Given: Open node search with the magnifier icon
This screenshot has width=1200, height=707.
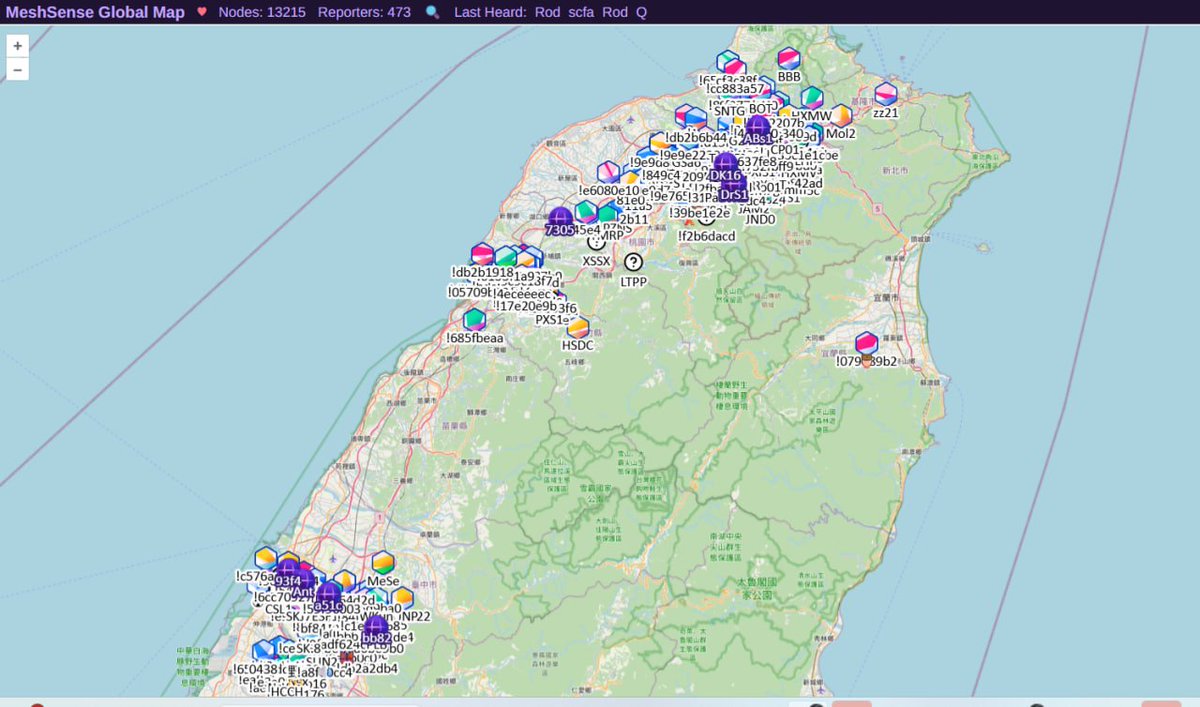Looking at the screenshot, I should [432, 12].
